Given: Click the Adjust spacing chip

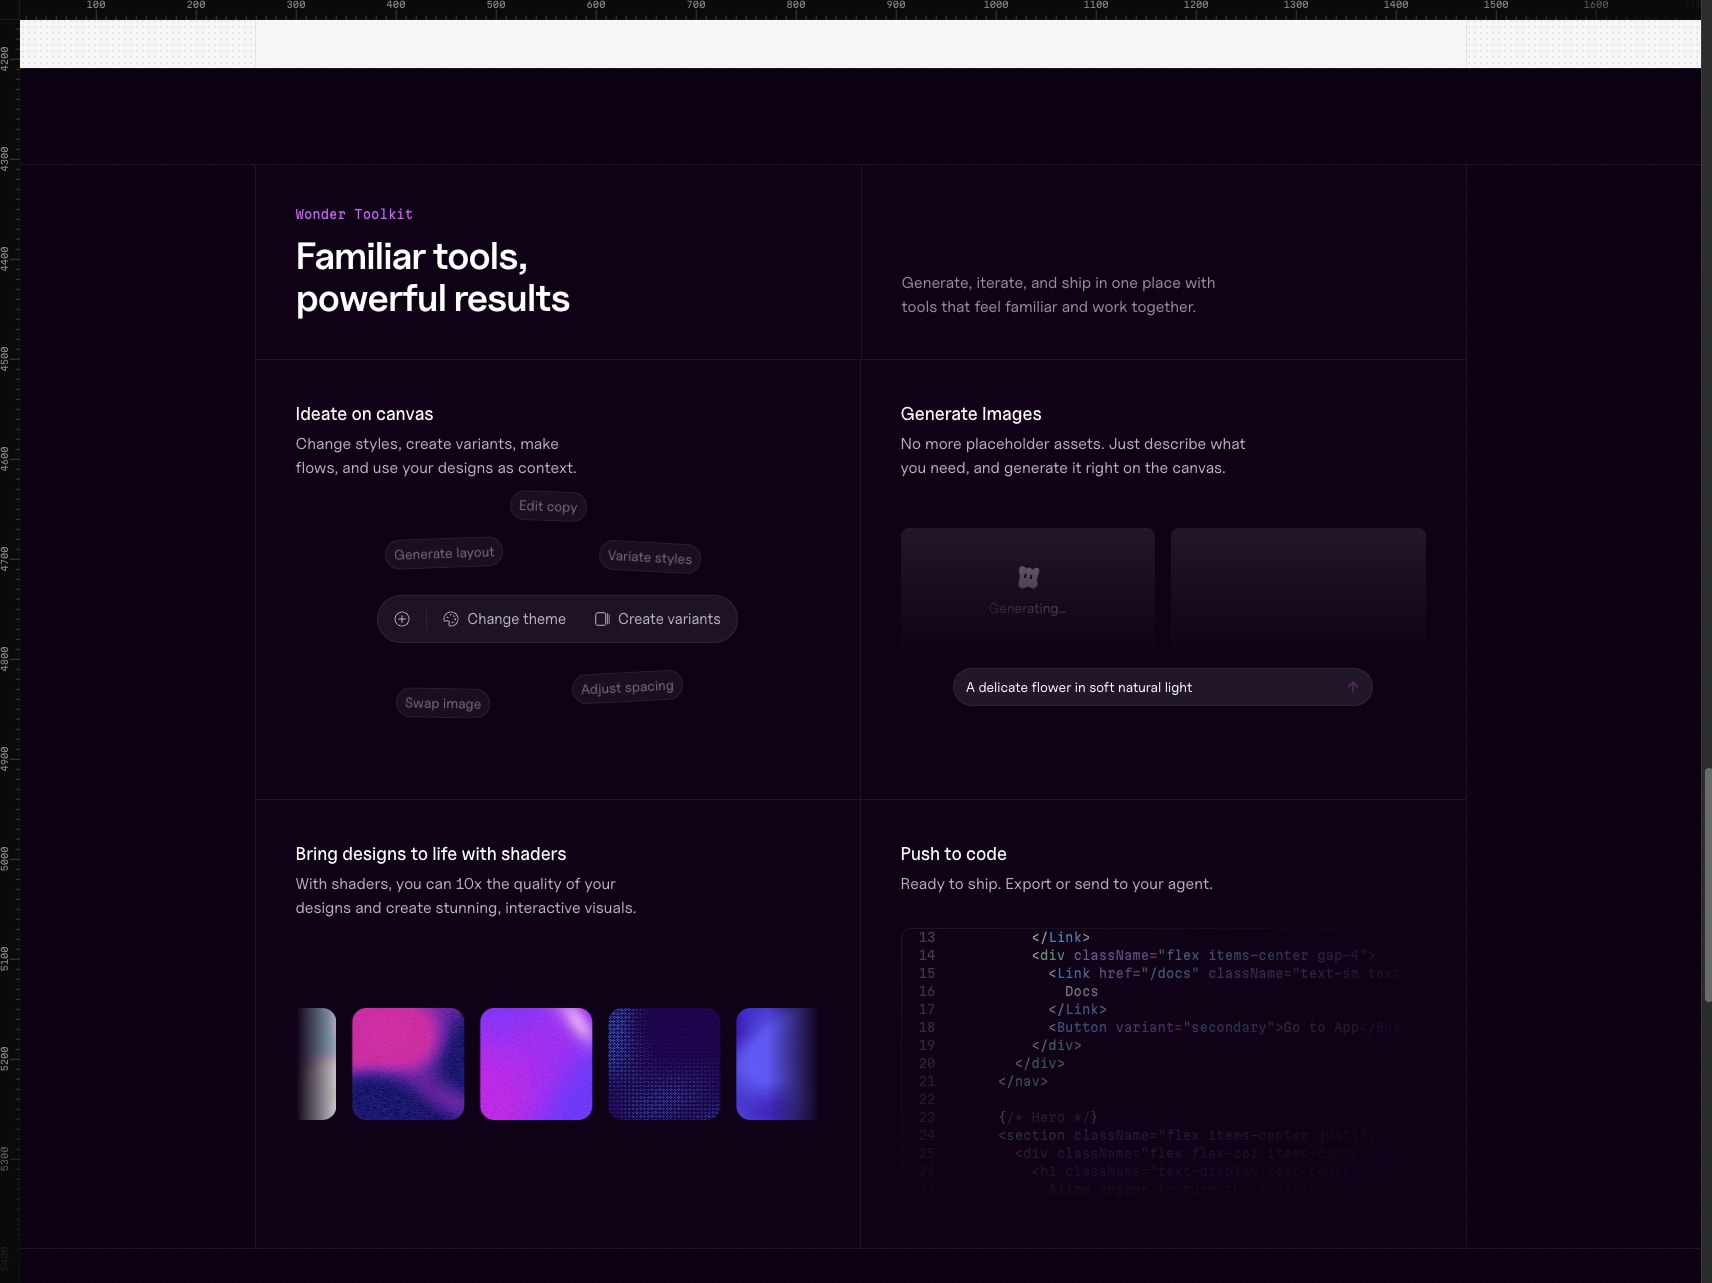Looking at the screenshot, I should 627,687.
